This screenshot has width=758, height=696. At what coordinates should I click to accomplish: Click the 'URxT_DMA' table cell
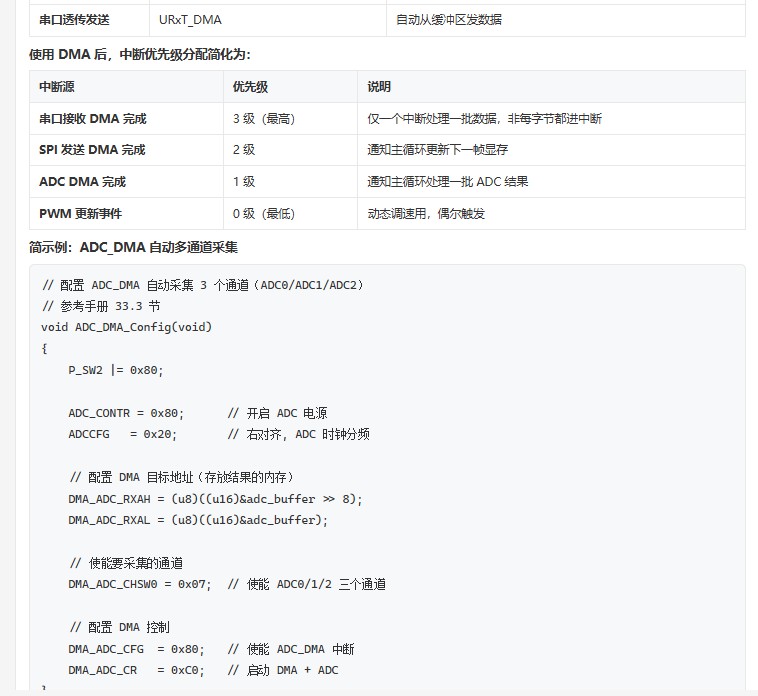point(268,20)
